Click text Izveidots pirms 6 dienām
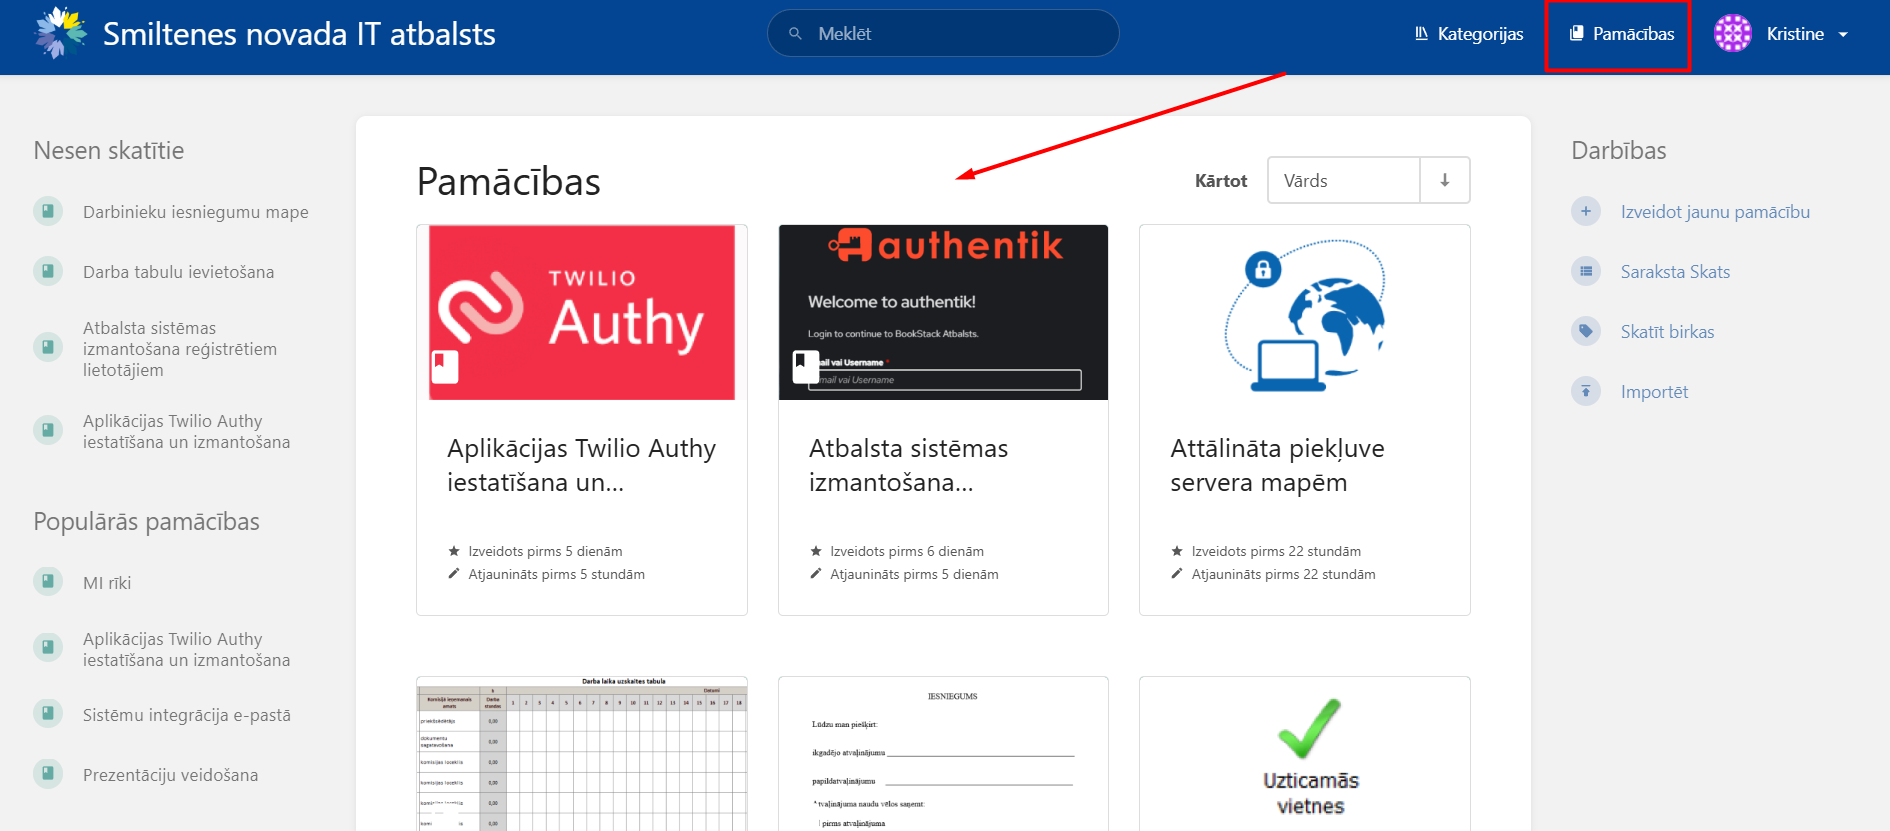Image resolution: width=1890 pixels, height=831 pixels. tap(907, 551)
